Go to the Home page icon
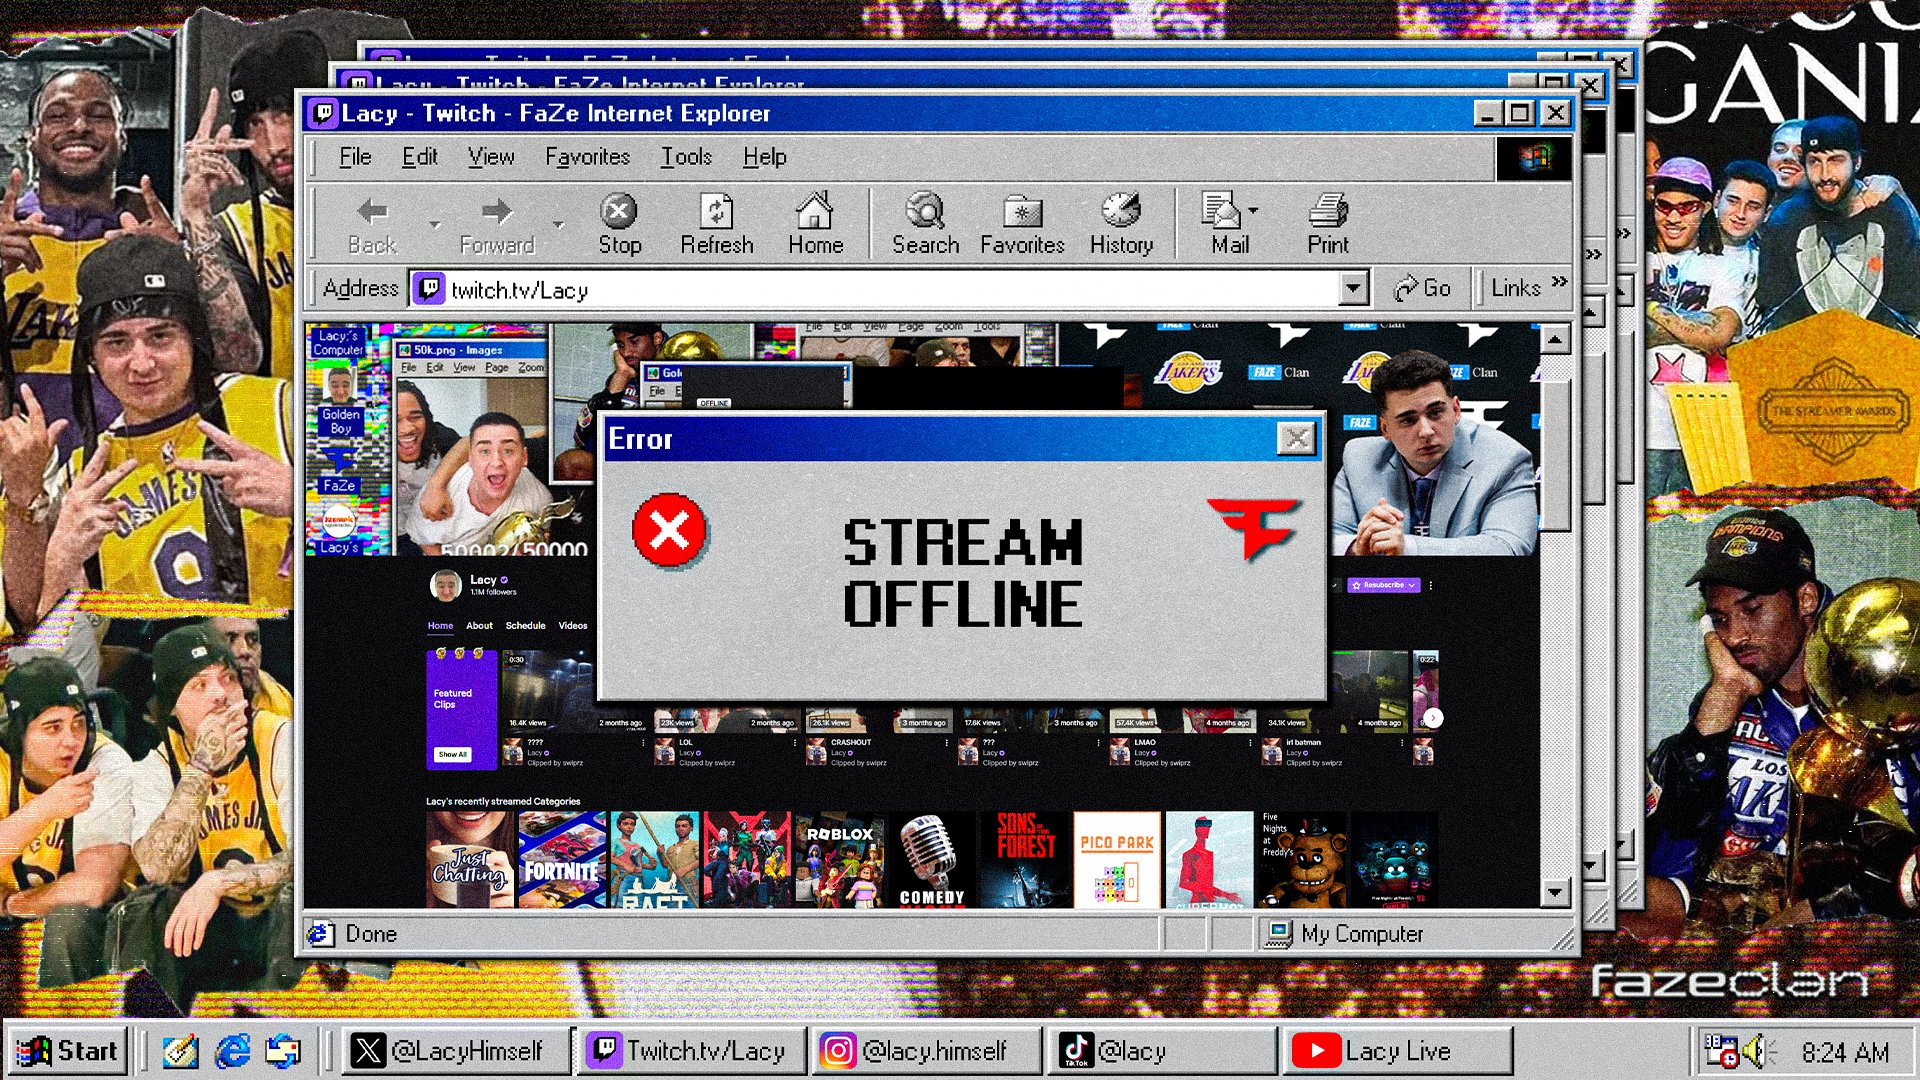Image resolution: width=1920 pixels, height=1080 pixels. click(x=814, y=210)
